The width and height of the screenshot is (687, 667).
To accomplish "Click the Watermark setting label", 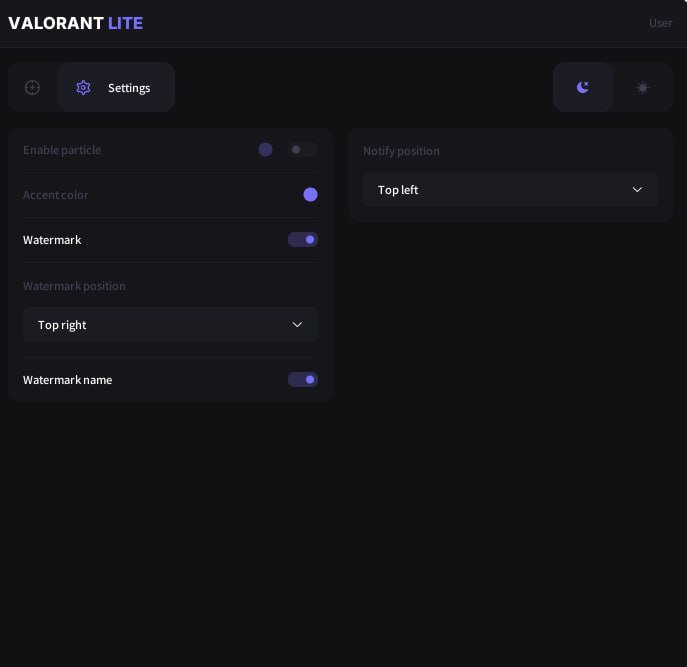I will pos(52,240).
